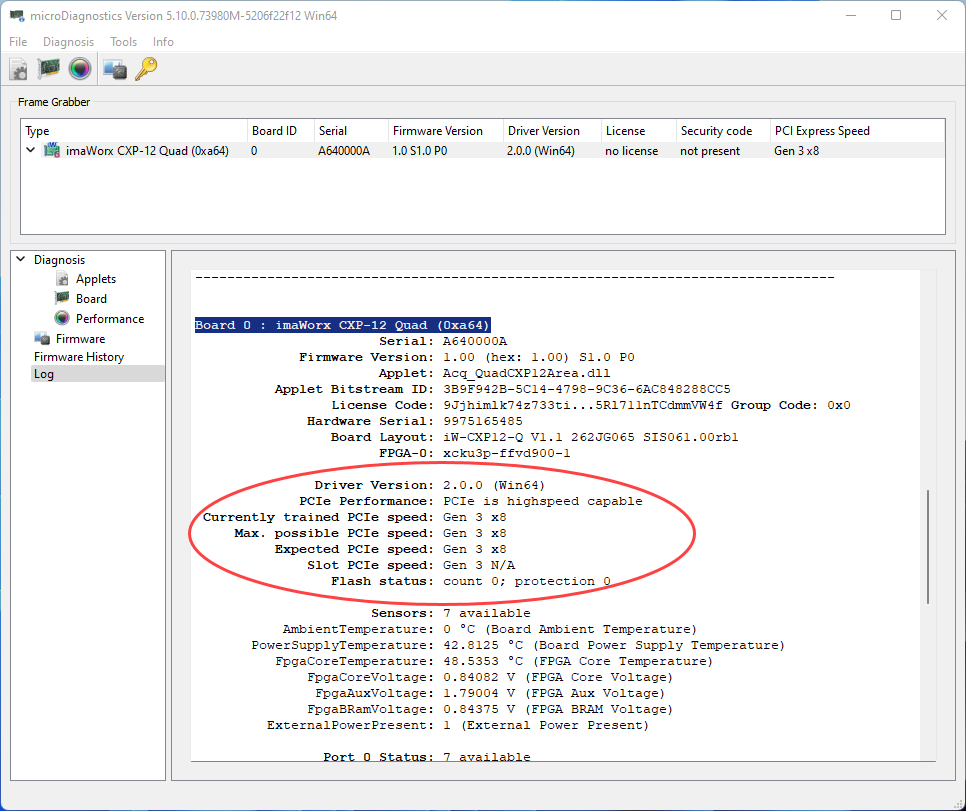Collapse the Diagnosis tree node
The width and height of the screenshot is (966, 811).
(21, 260)
